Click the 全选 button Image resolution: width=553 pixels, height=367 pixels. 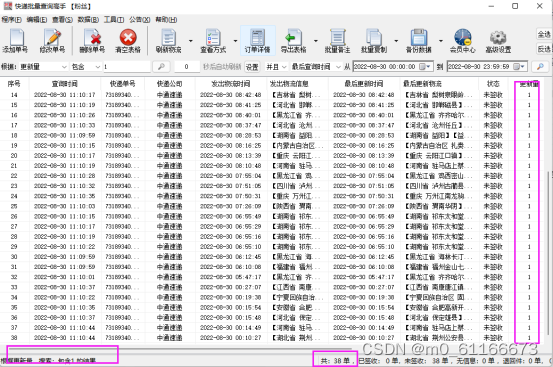pos(544,34)
